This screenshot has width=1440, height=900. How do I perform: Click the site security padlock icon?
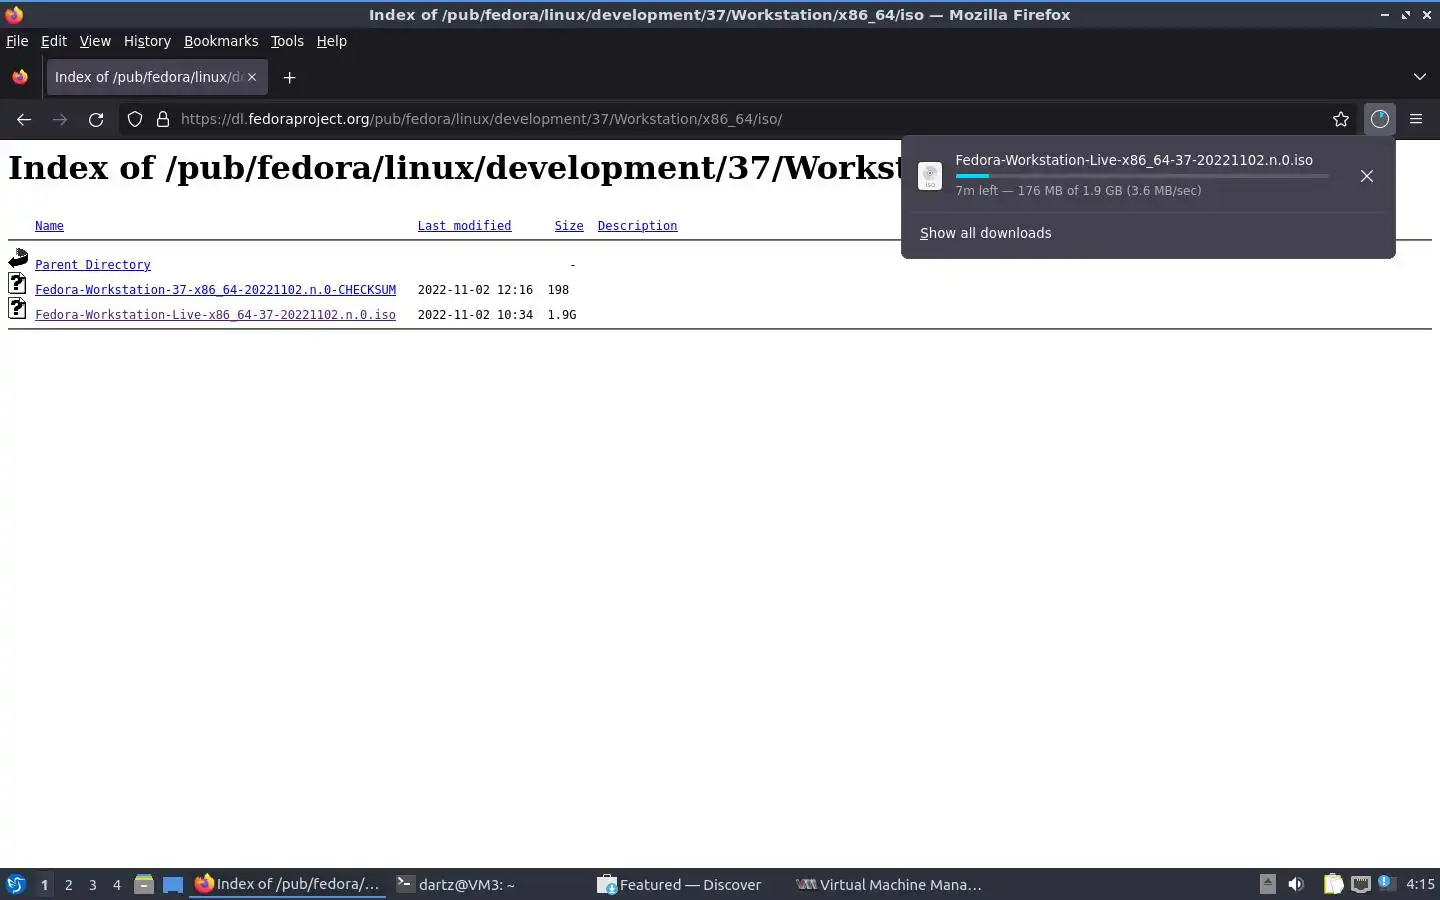163,119
